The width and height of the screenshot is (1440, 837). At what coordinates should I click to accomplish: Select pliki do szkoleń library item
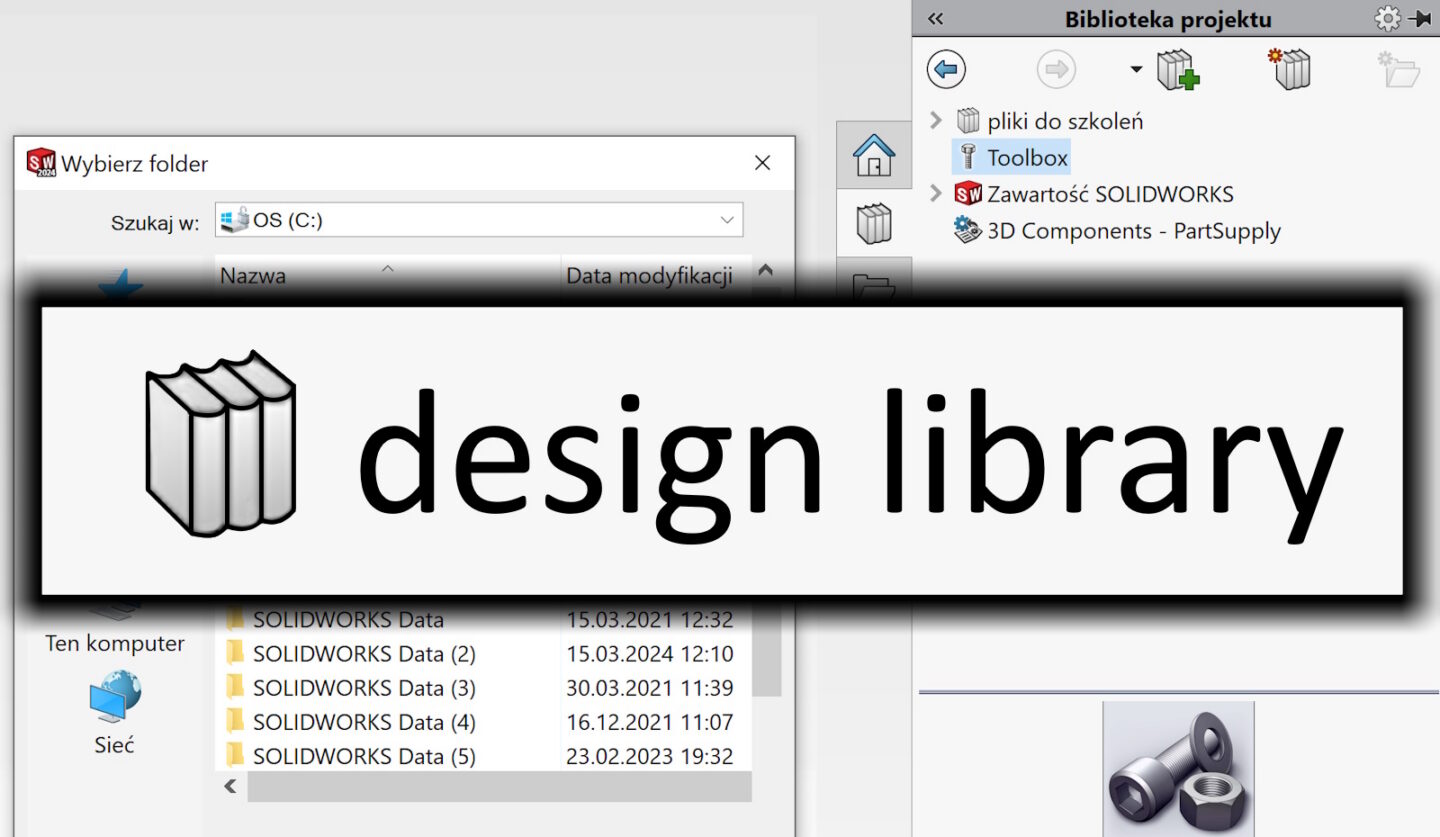tap(1065, 121)
